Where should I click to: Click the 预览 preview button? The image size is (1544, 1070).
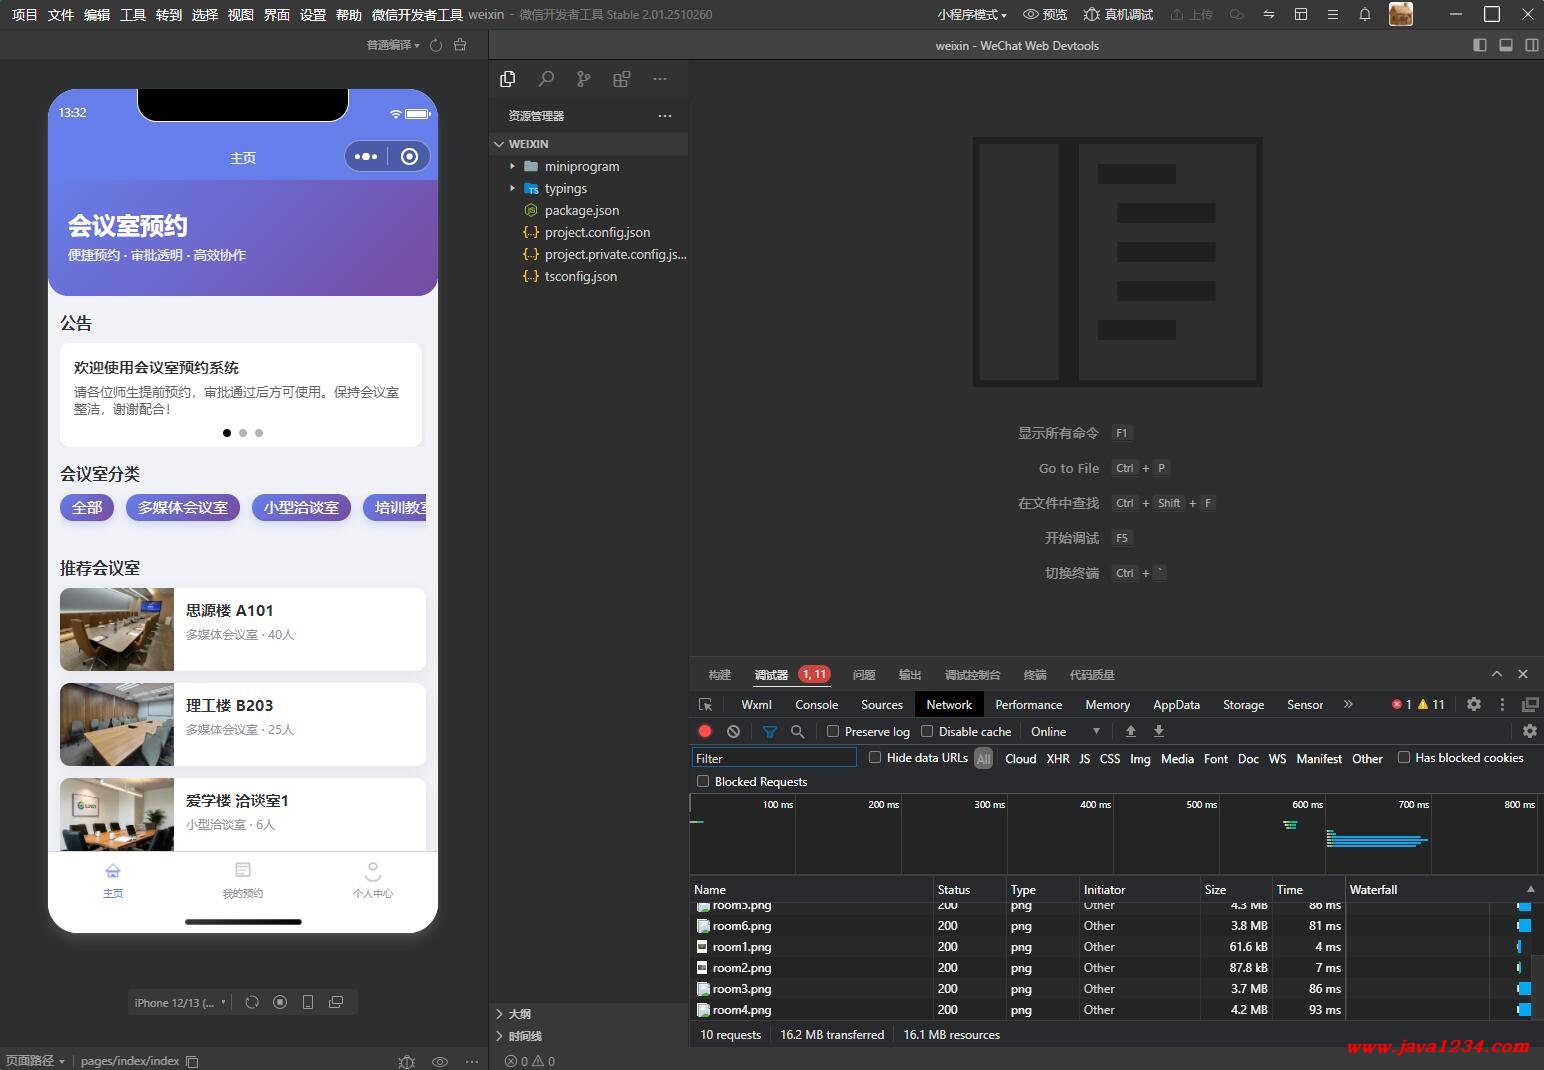pos(1045,14)
